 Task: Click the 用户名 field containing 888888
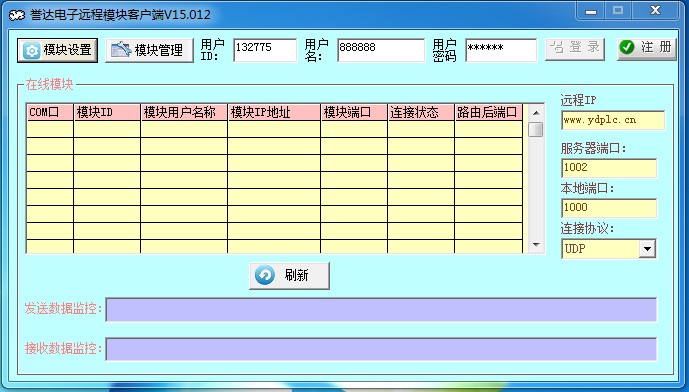(x=381, y=50)
